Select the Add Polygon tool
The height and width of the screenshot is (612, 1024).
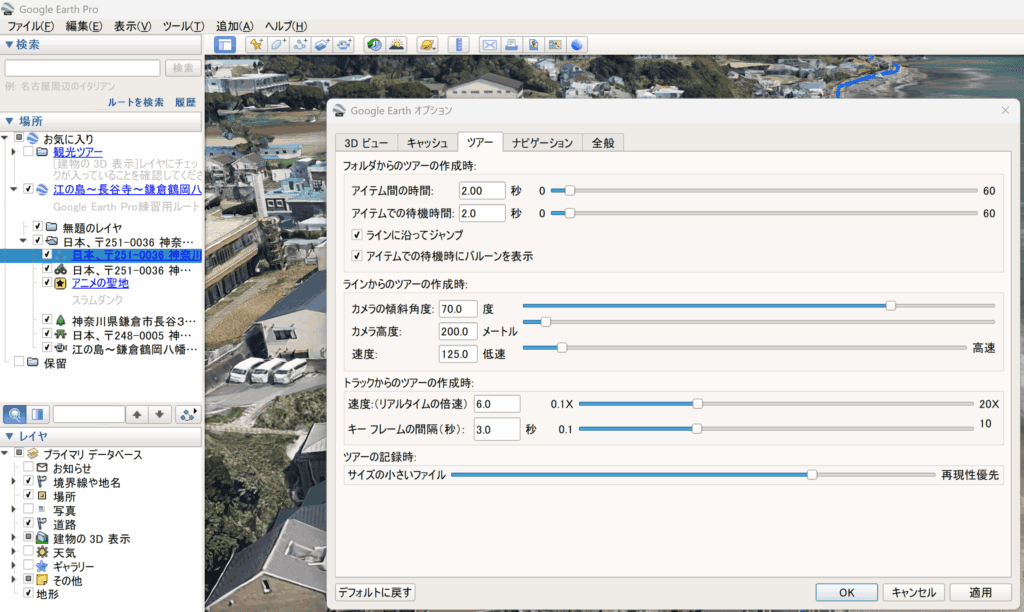click(278, 44)
